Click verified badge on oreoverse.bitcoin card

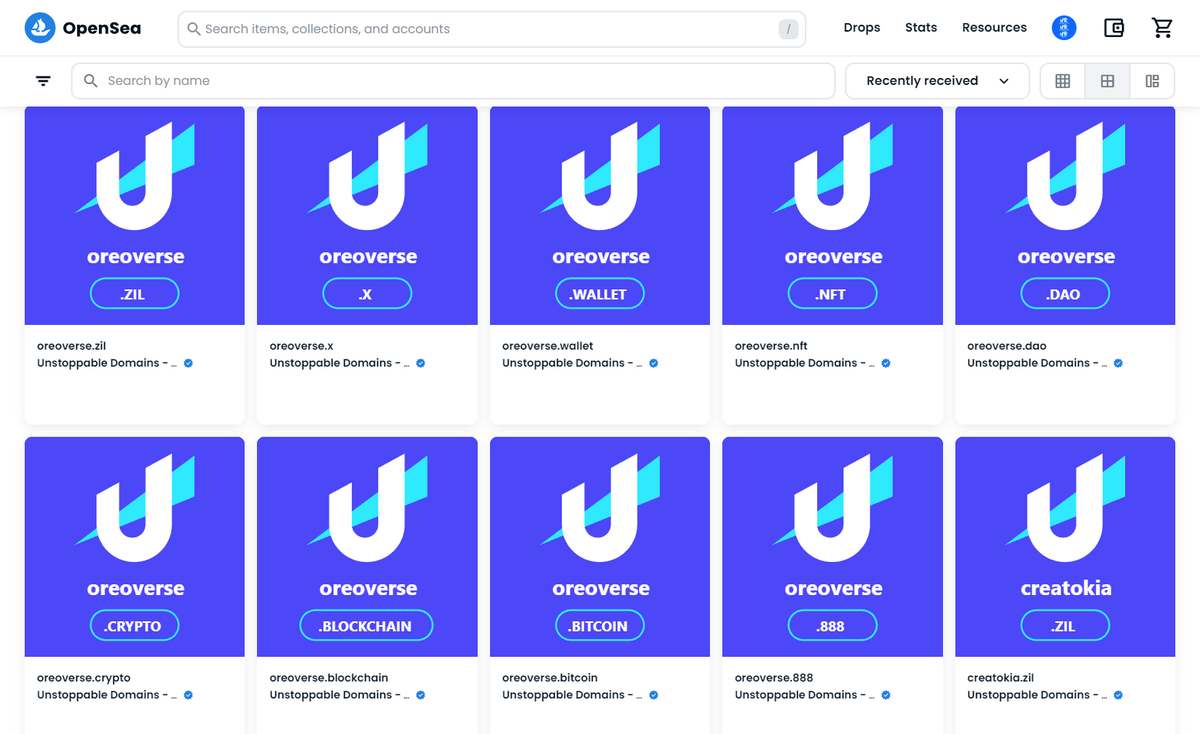pyautogui.click(x=654, y=695)
